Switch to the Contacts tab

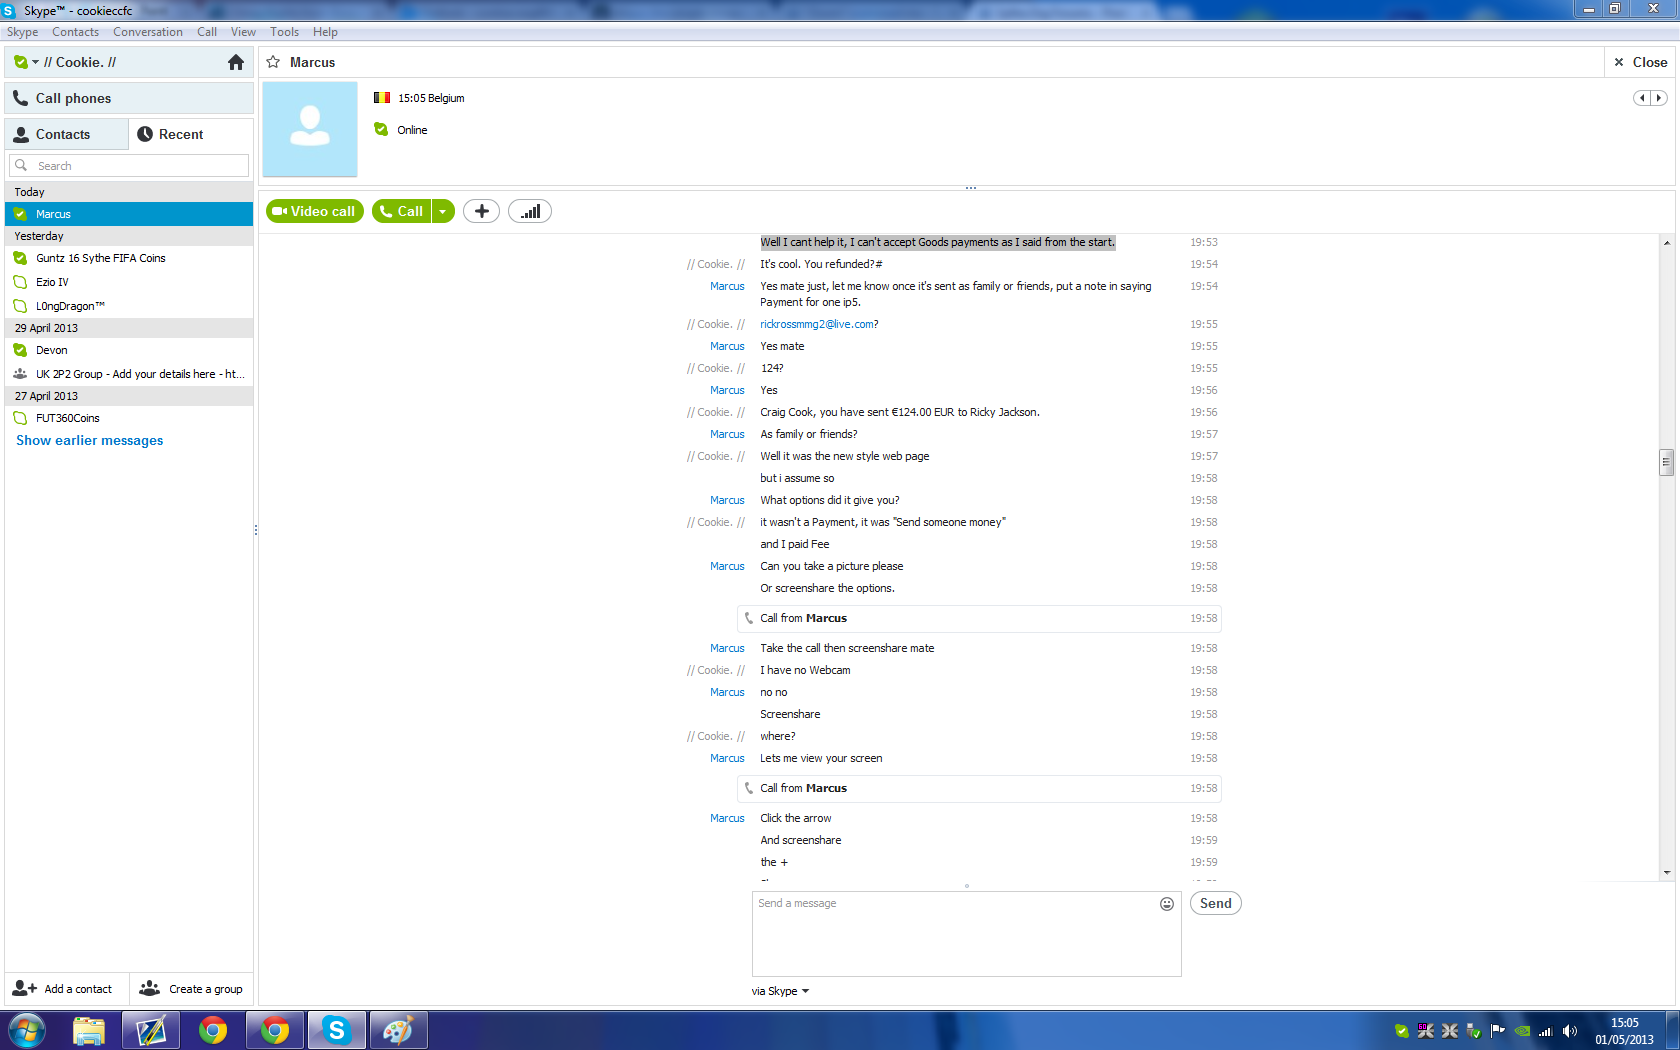[x=67, y=134]
